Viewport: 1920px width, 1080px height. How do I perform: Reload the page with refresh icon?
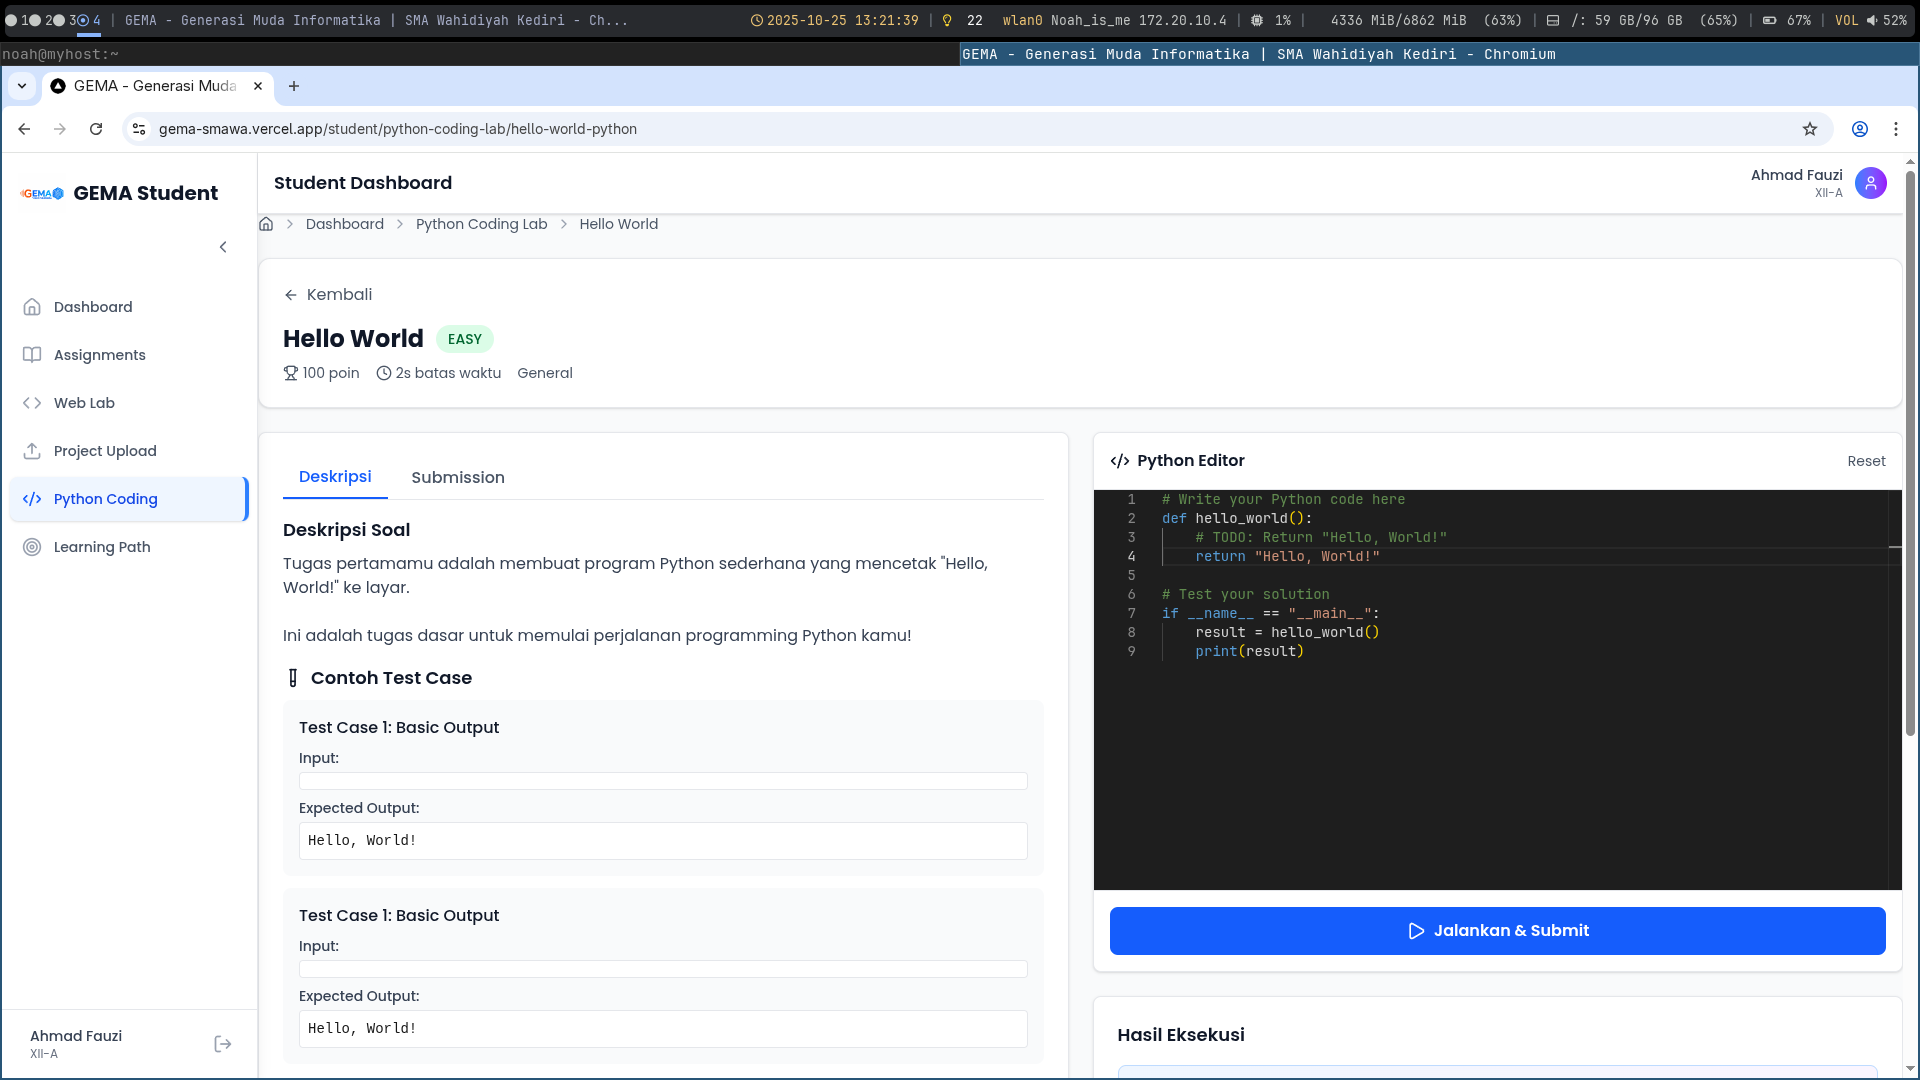96,129
